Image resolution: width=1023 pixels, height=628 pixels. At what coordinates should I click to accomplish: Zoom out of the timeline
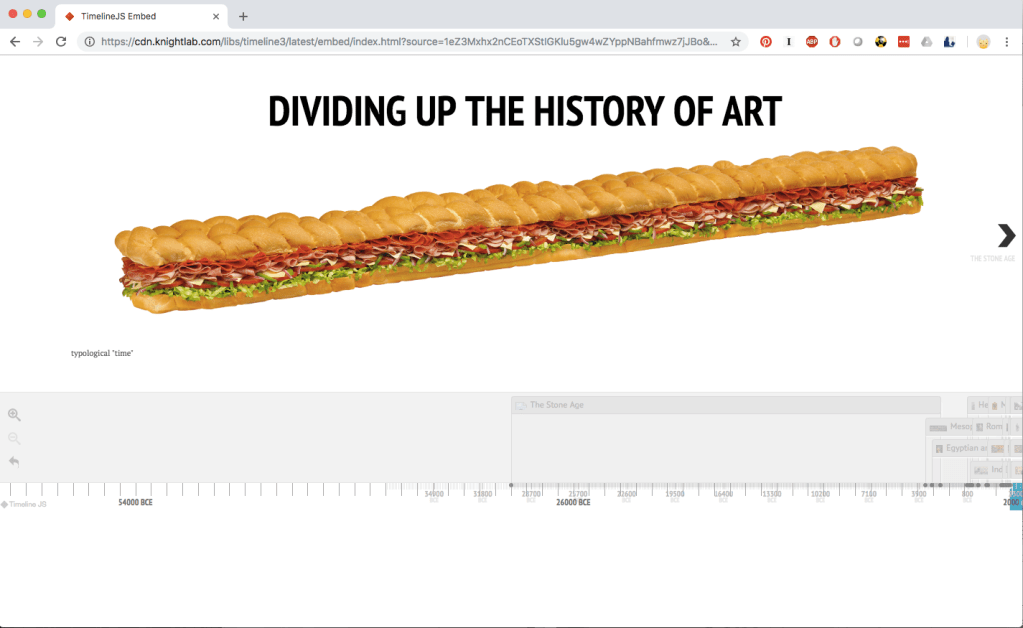tap(14, 438)
